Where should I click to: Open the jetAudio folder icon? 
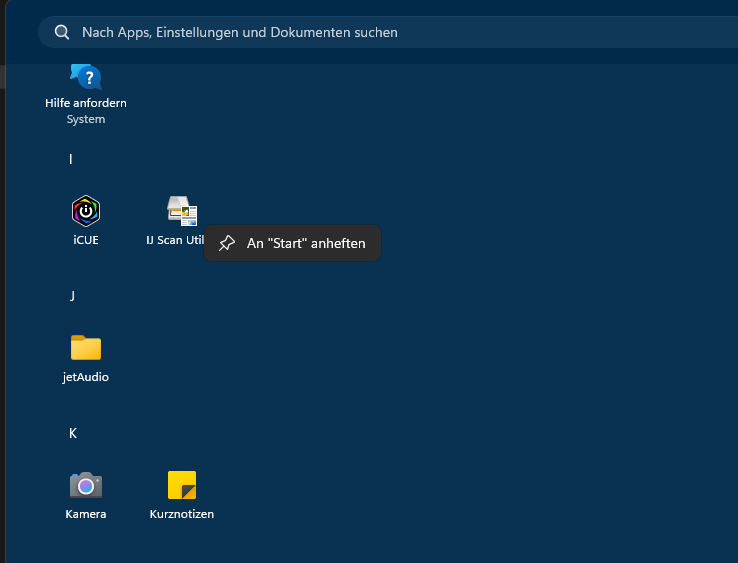[x=86, y=347]
